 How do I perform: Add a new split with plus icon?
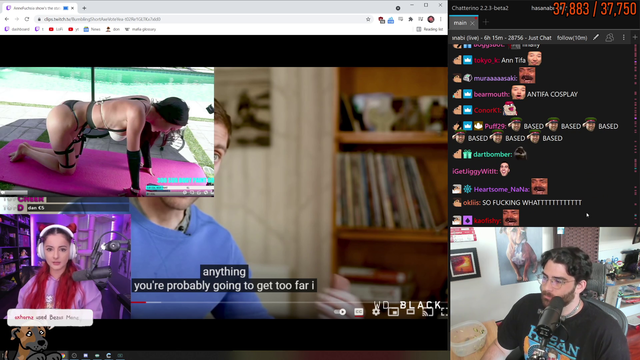[x=635, y=38]
